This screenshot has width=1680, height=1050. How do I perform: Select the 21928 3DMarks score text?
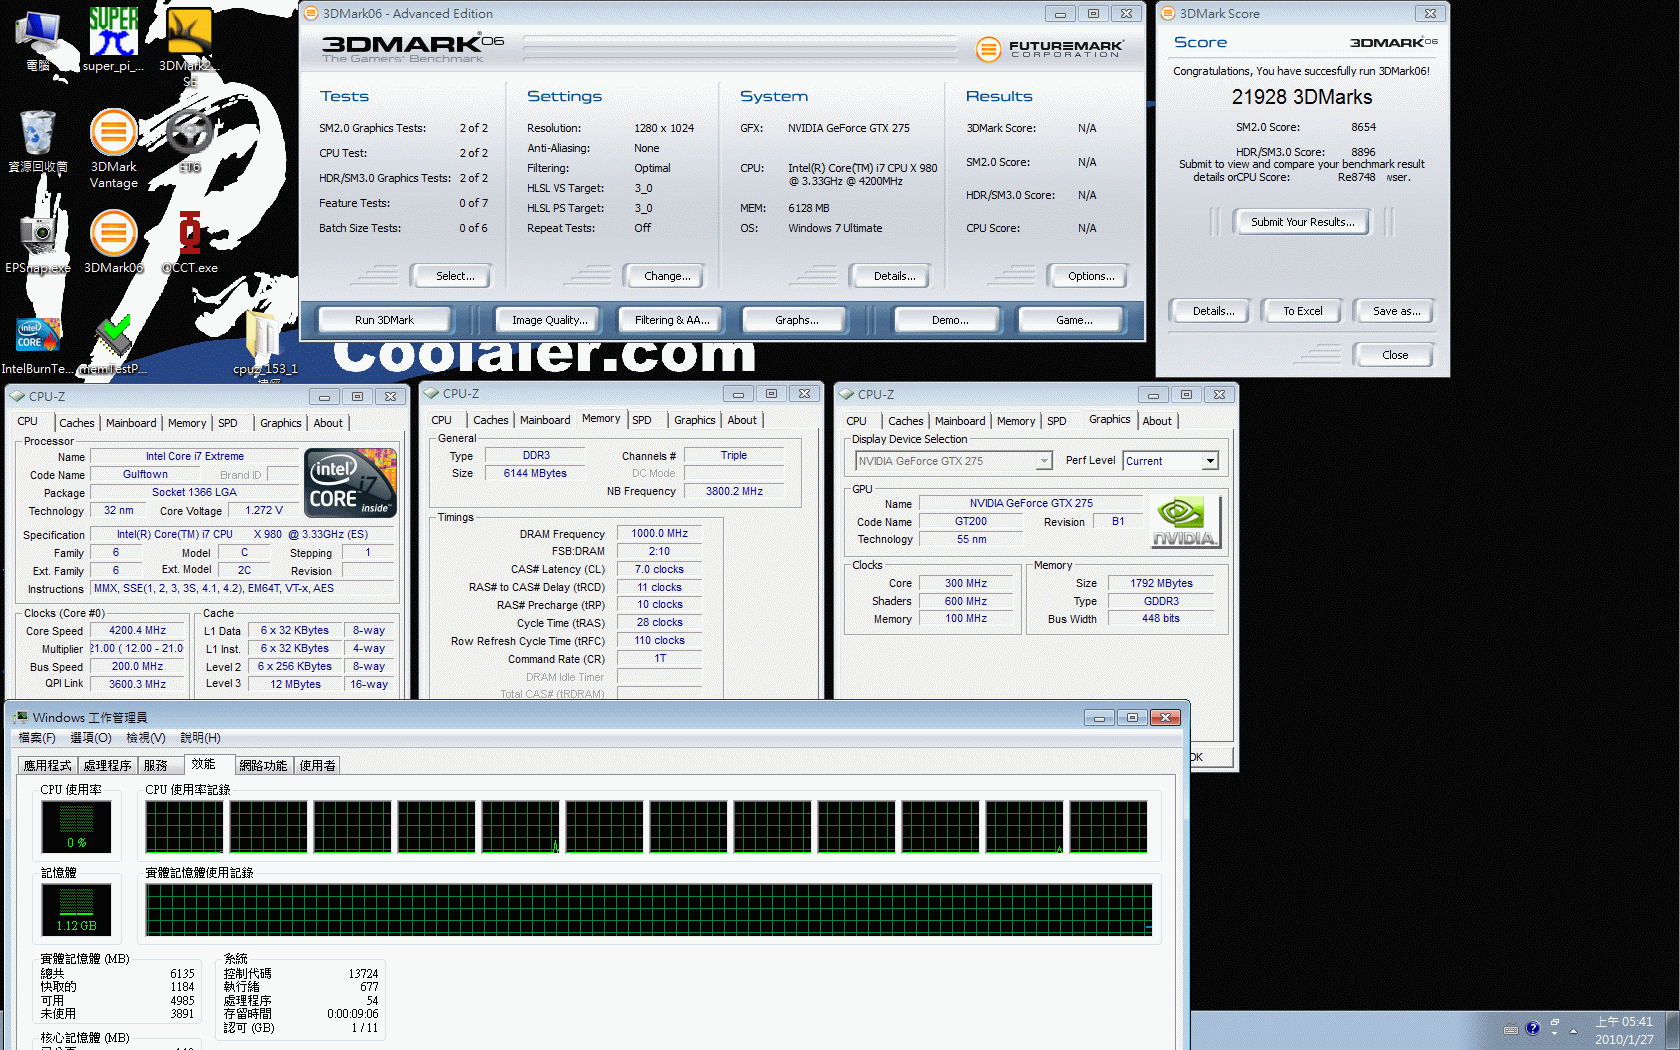[x=1301, y=97]
